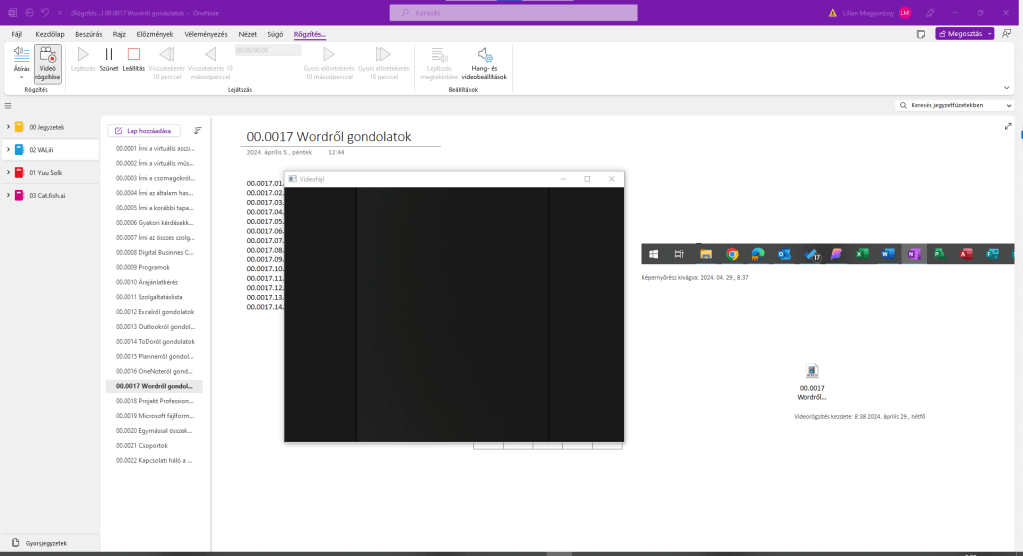Open the Beszúrás ribbon tab
This screenshot has height=556, width=1023.
click(x=89, y=34)
